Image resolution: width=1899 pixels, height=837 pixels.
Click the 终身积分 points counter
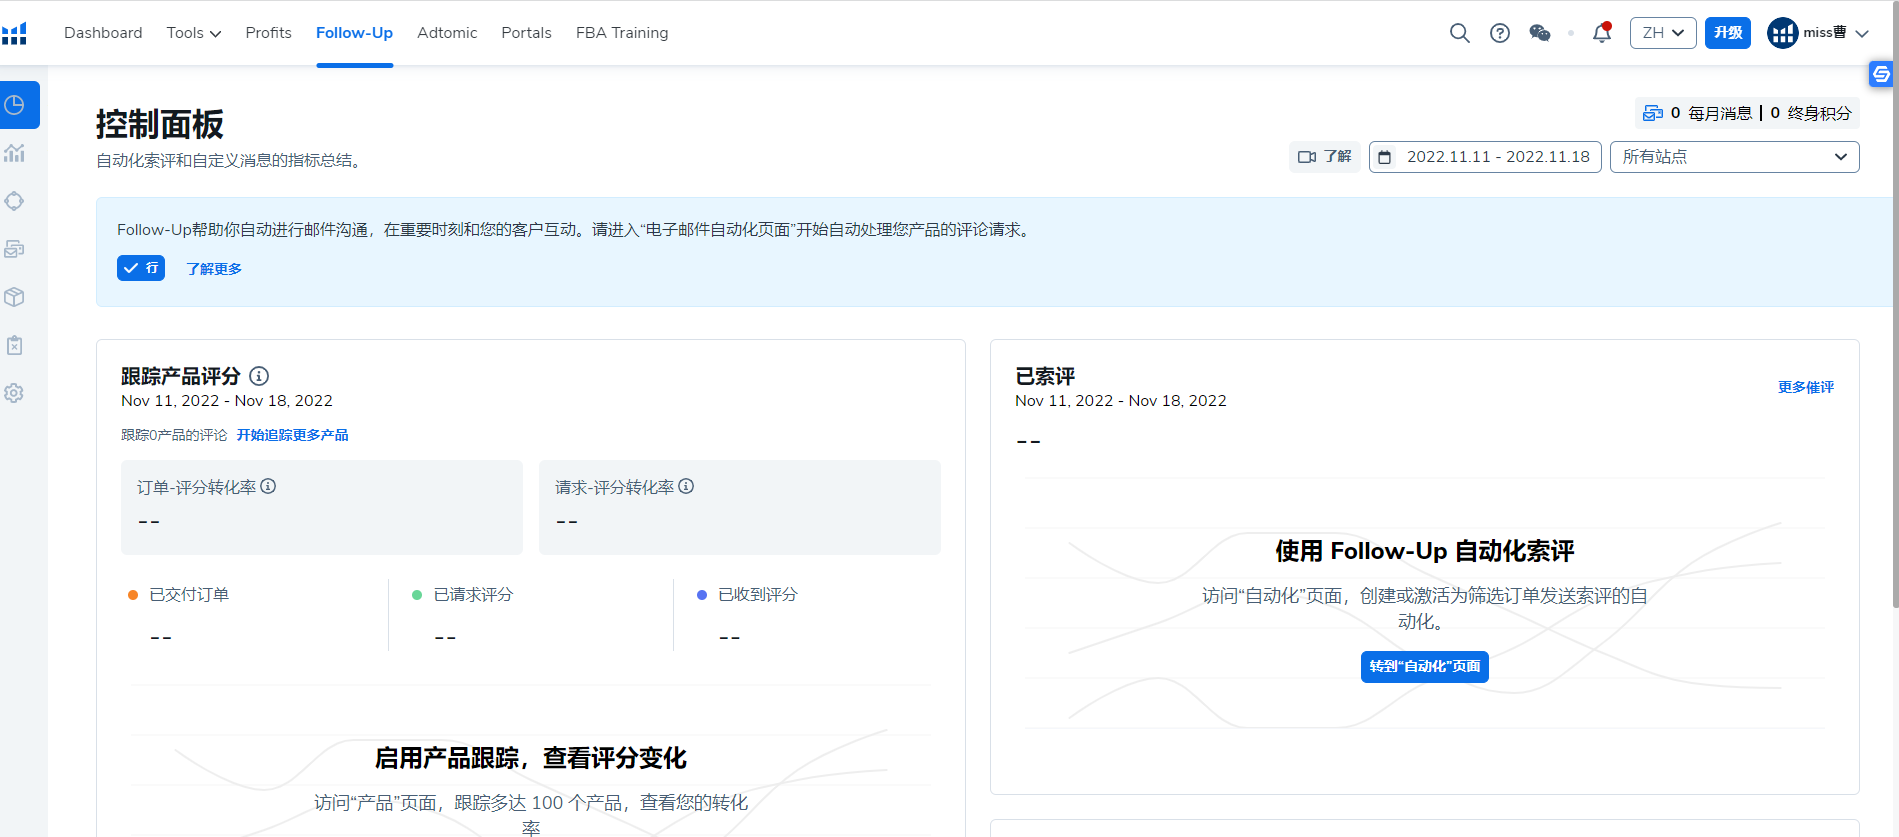[1811, 113]
